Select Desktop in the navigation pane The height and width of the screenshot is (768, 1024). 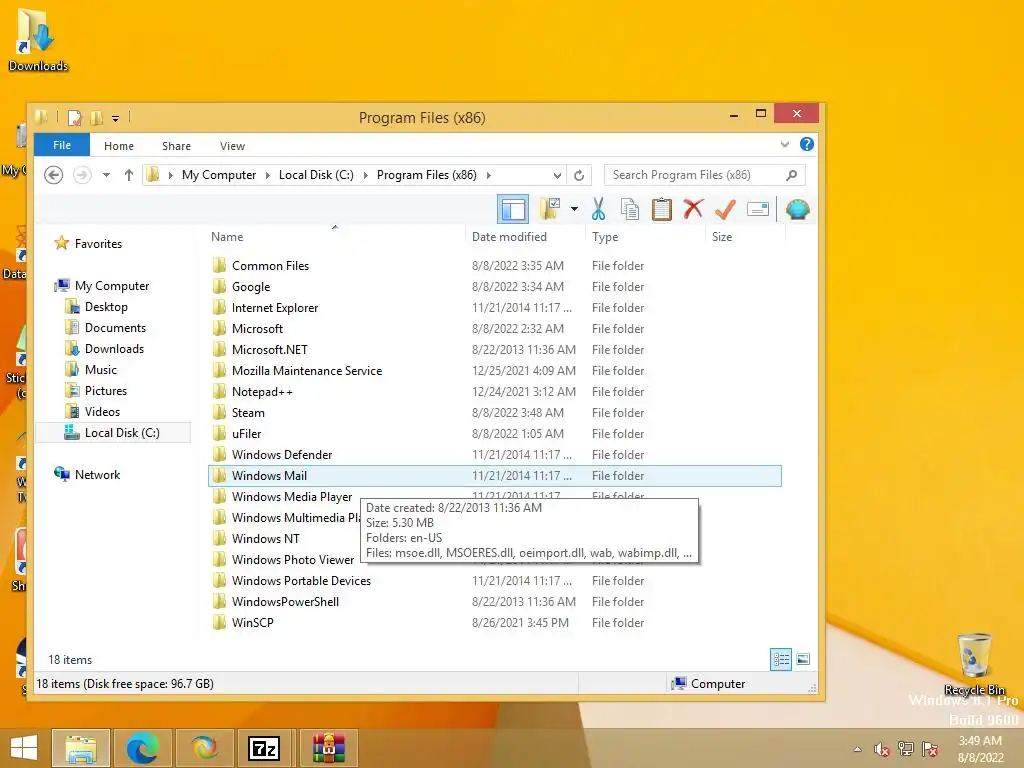click(106, 306)
